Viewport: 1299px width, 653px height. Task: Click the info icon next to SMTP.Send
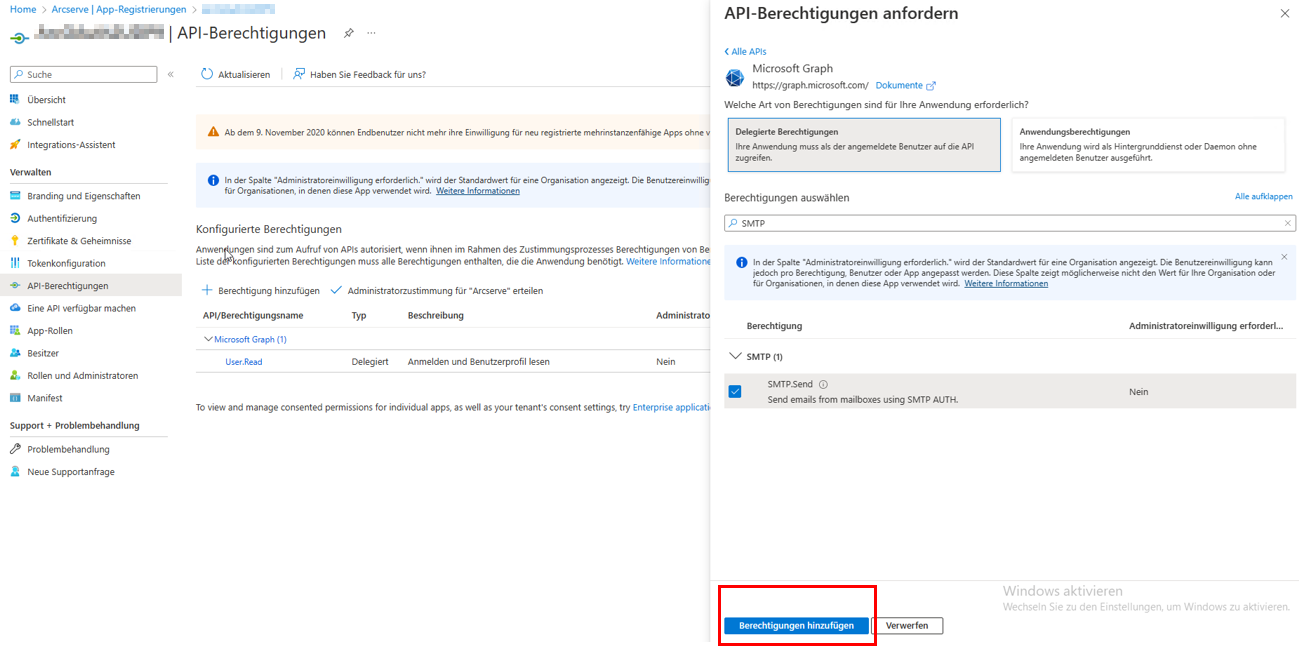(x=823, y=384)
